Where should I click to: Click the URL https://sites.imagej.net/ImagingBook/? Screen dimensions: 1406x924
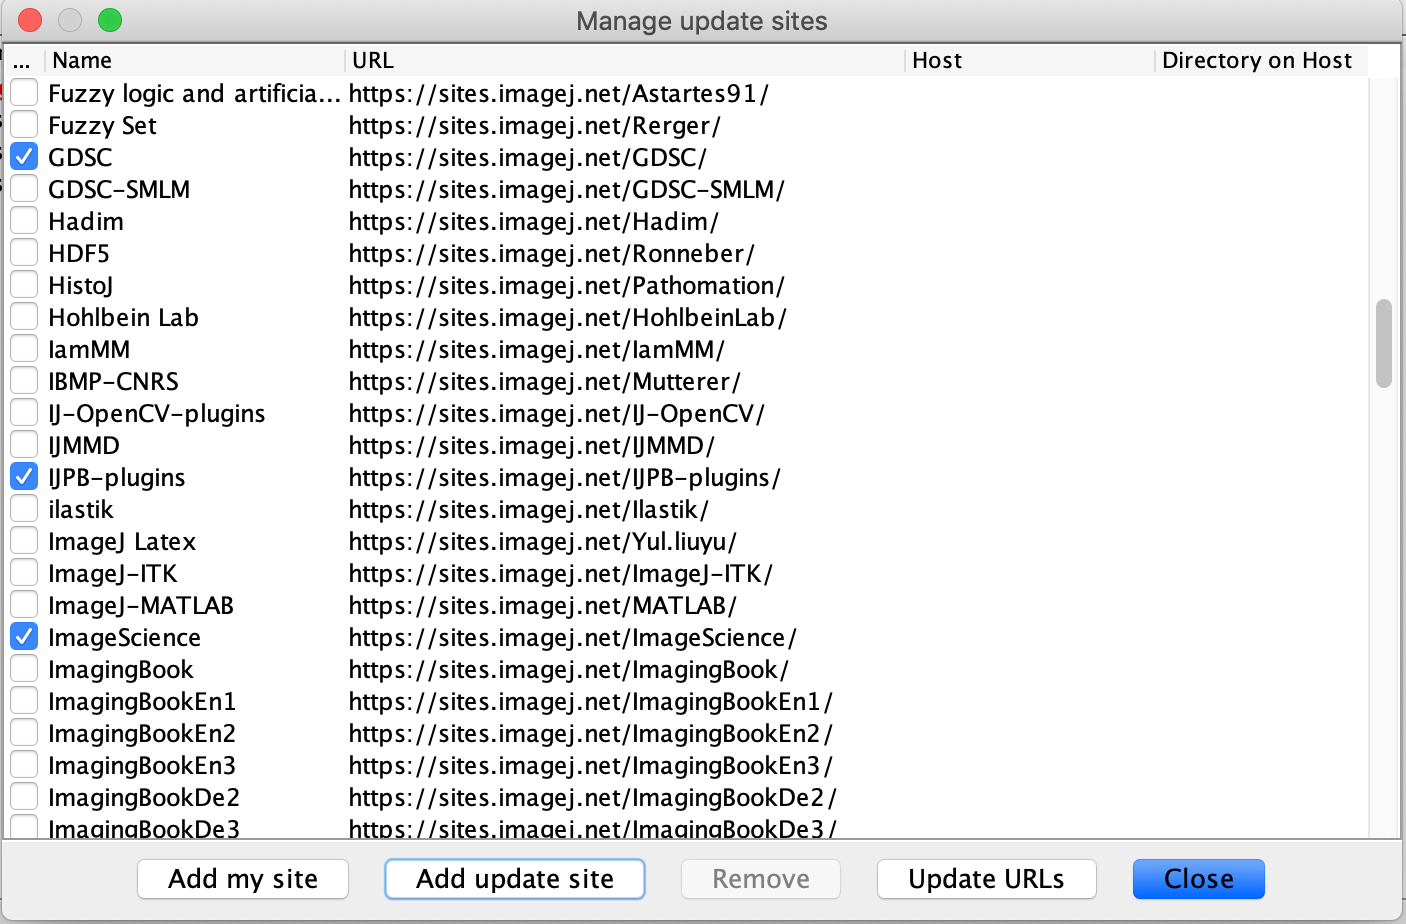pyautogui.click(x=569, y=669)
